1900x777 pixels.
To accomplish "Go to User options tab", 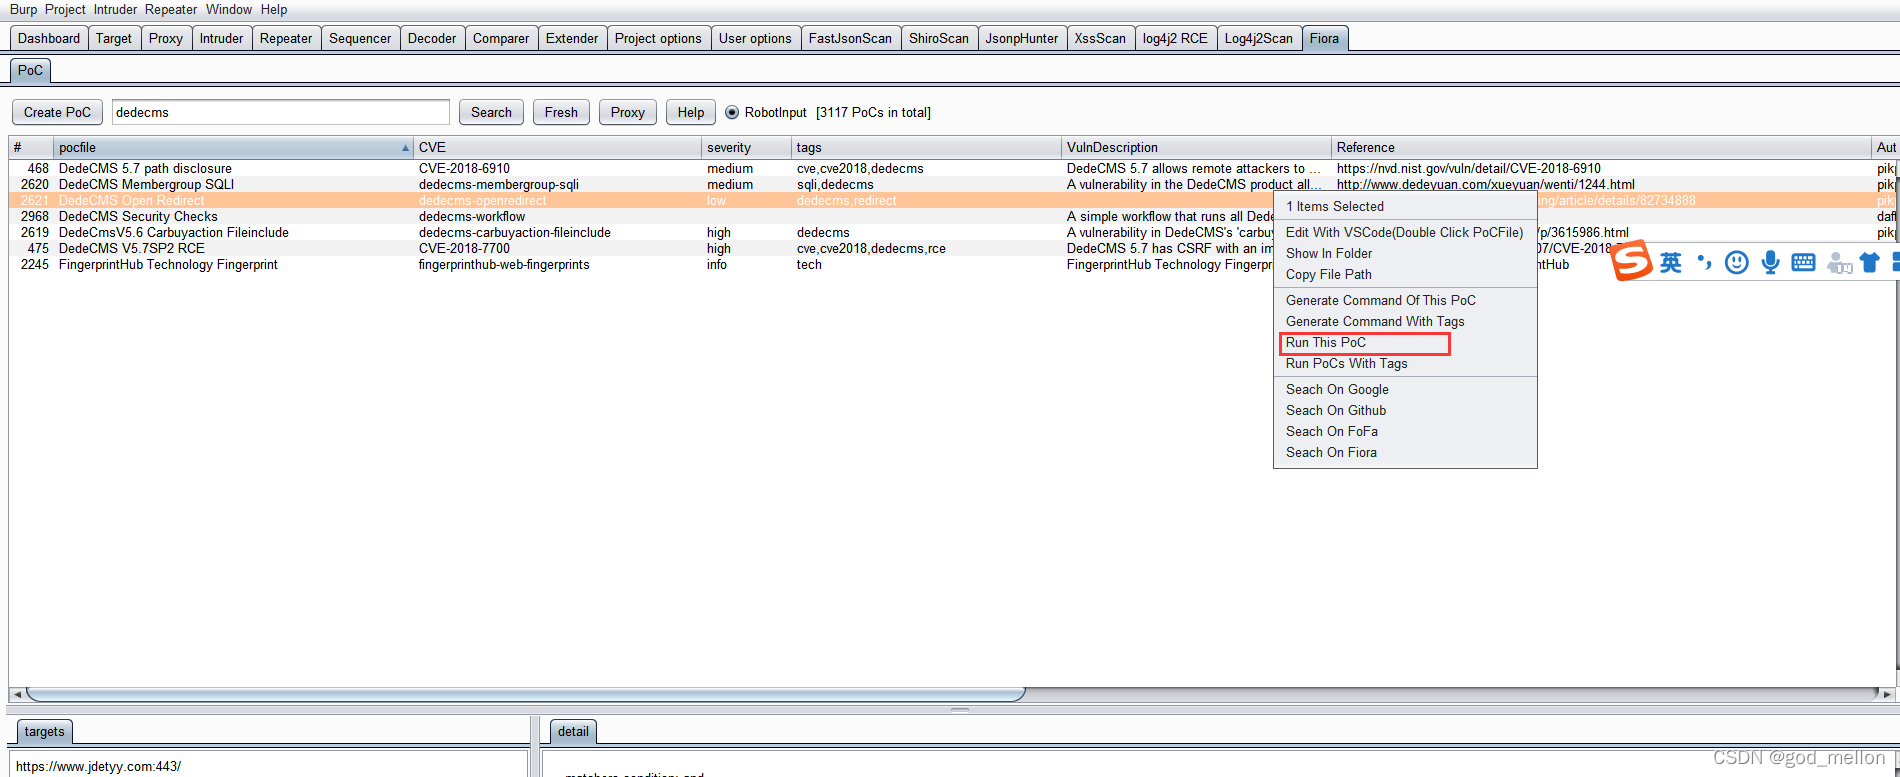I will [x=755, y=38].
